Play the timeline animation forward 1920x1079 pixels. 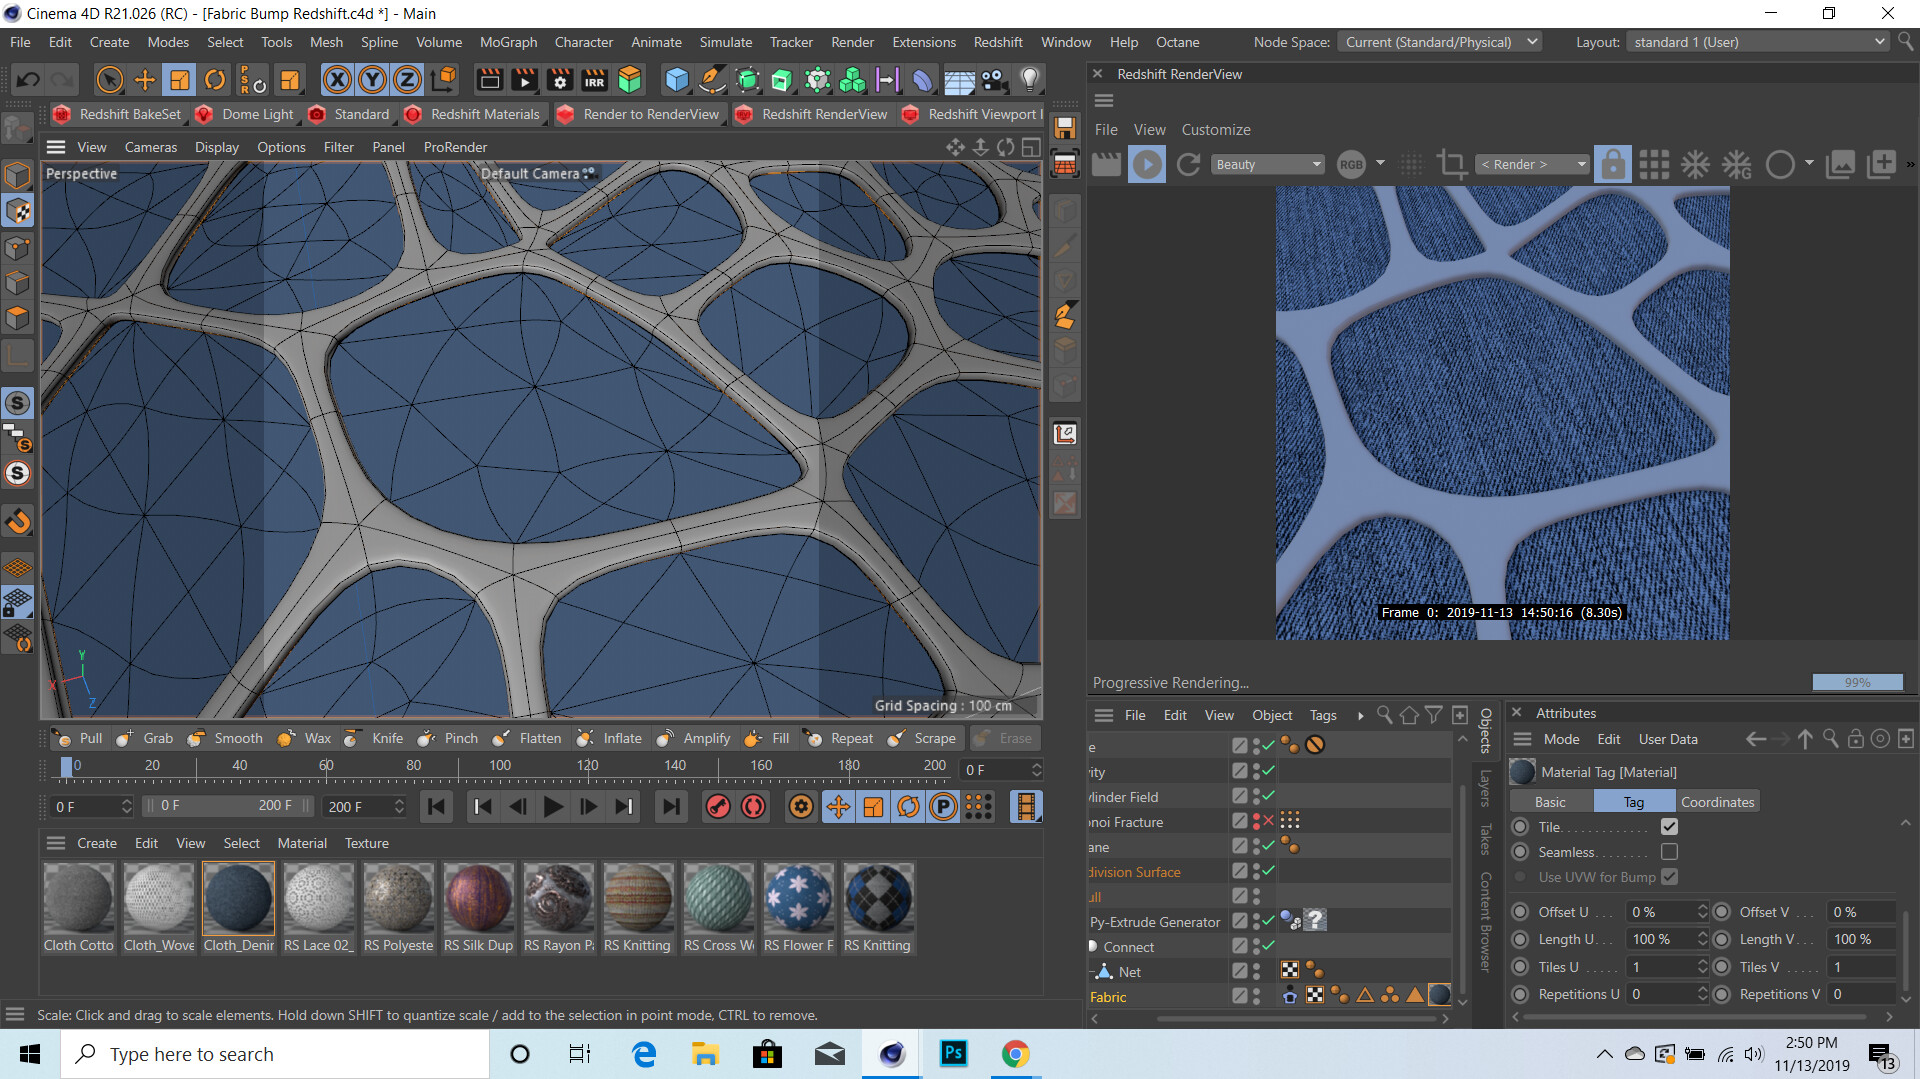(553, 806)
